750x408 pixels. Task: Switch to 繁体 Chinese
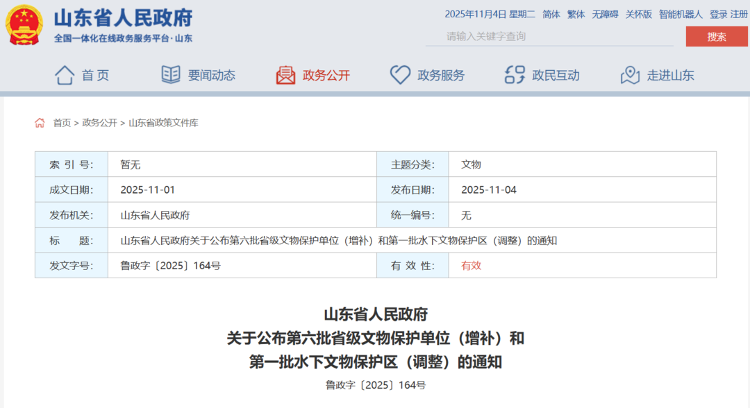tap(576, 14)
